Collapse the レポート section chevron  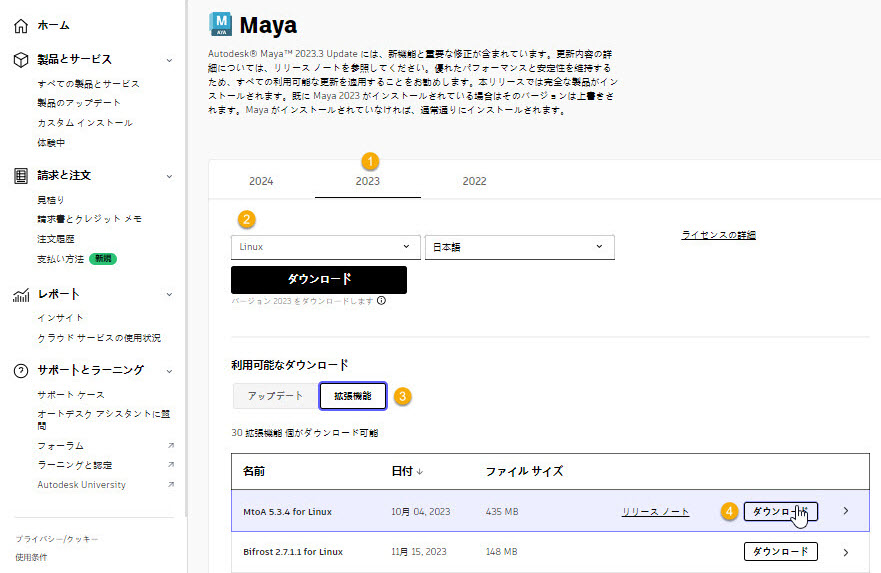[x=169, y=294]
